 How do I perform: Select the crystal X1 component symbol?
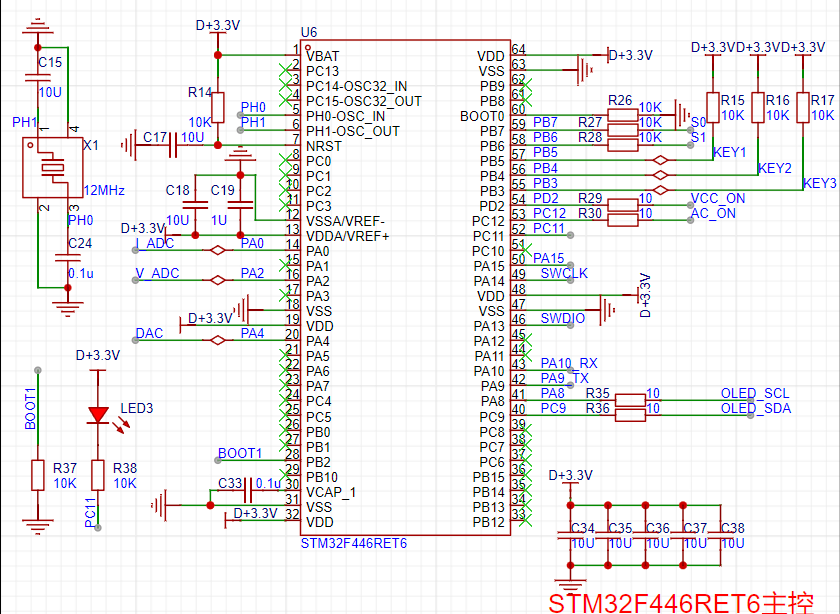(x=52, y=168)
